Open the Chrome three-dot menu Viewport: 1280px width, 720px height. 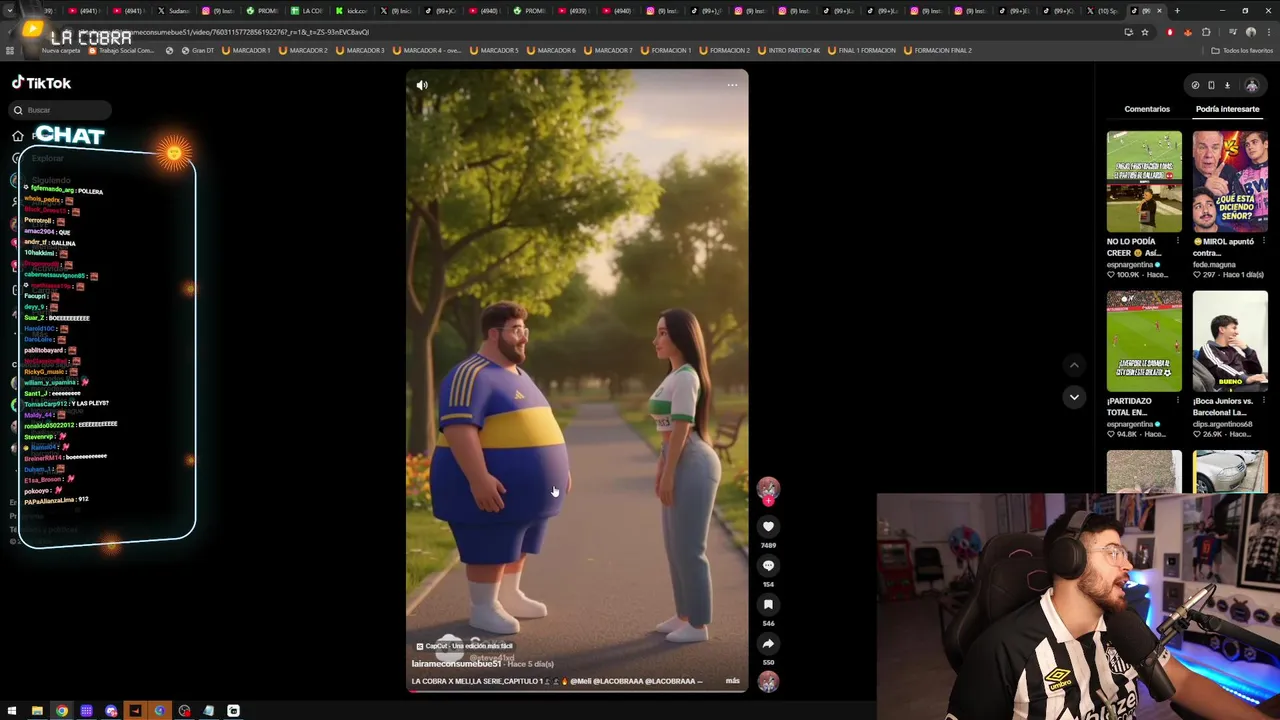[1269, 32]
